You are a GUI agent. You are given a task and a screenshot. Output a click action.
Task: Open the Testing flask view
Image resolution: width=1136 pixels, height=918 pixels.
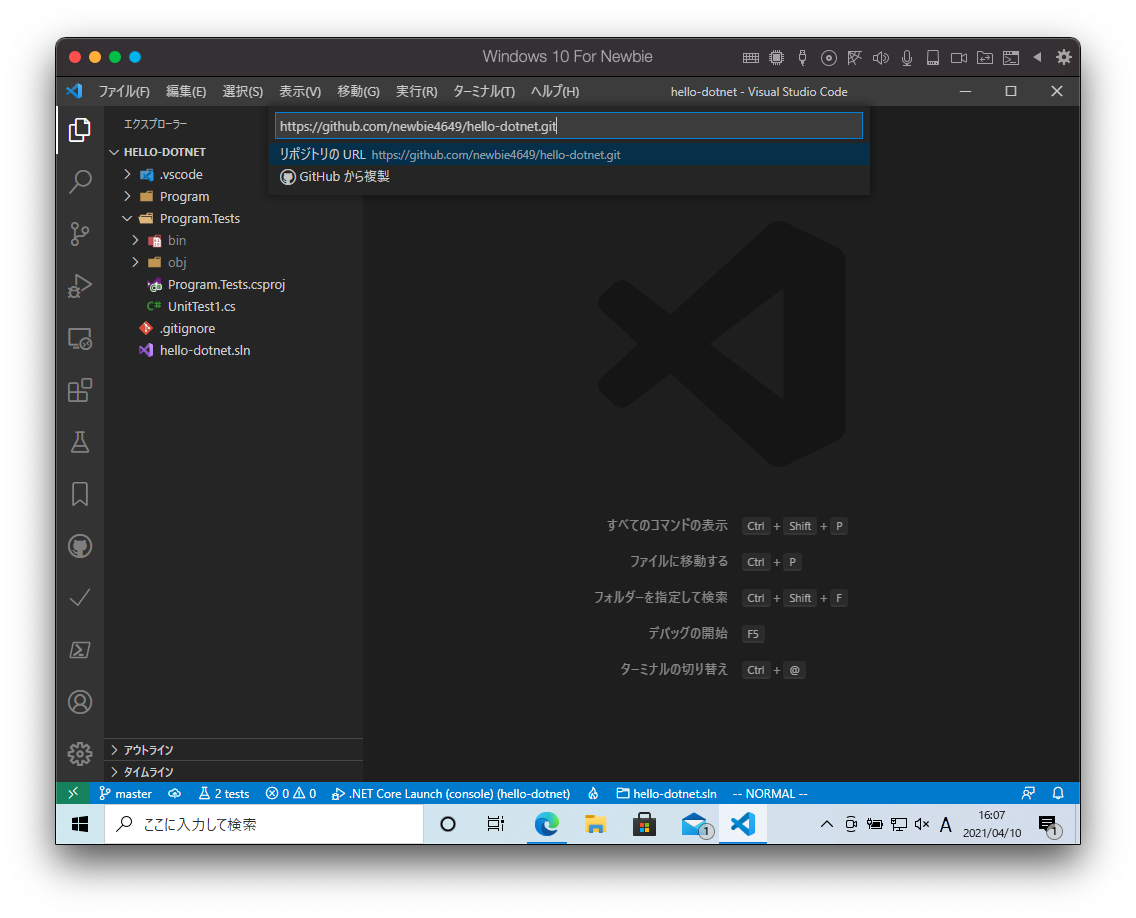tap(80, 442)
